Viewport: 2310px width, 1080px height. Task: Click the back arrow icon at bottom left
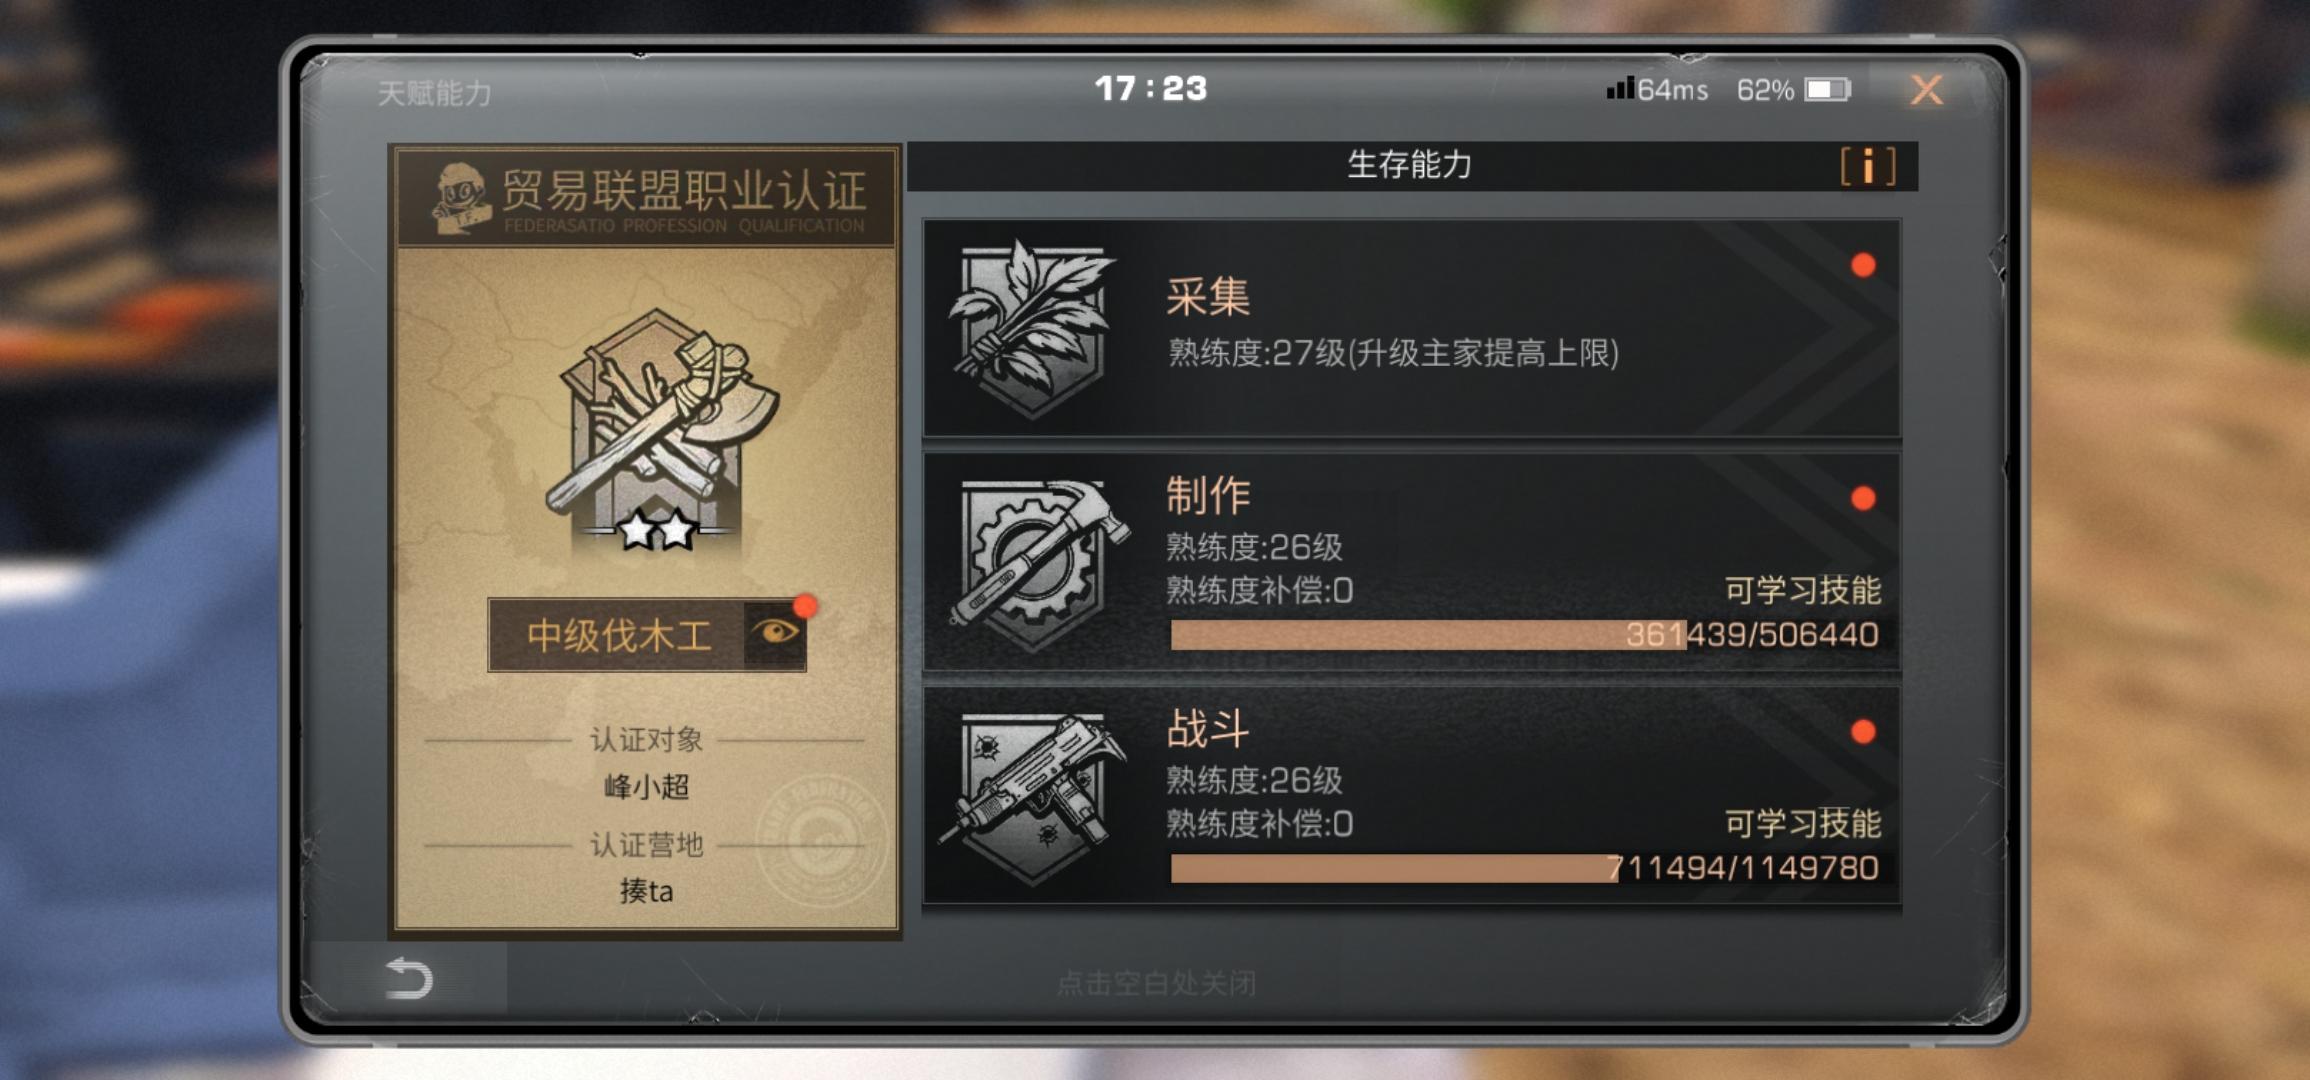(409, 977)
